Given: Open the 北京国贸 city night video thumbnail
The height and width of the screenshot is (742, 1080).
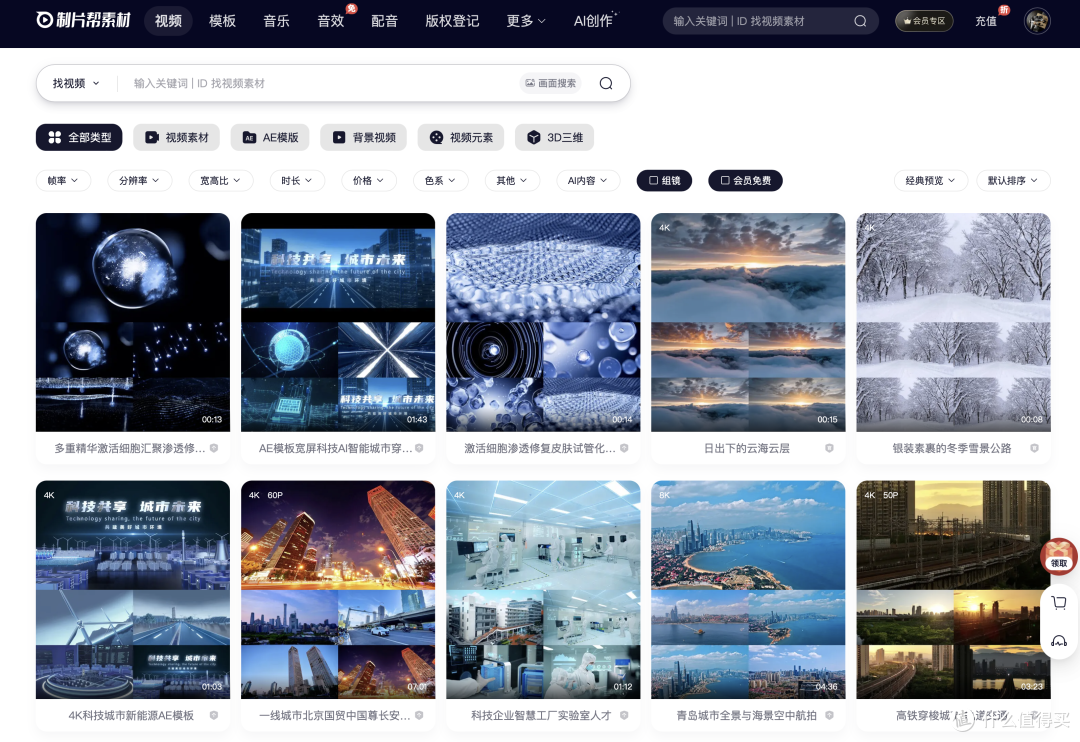Looking at the screenshot, I should pyautogui.click(x=338, y=590).
